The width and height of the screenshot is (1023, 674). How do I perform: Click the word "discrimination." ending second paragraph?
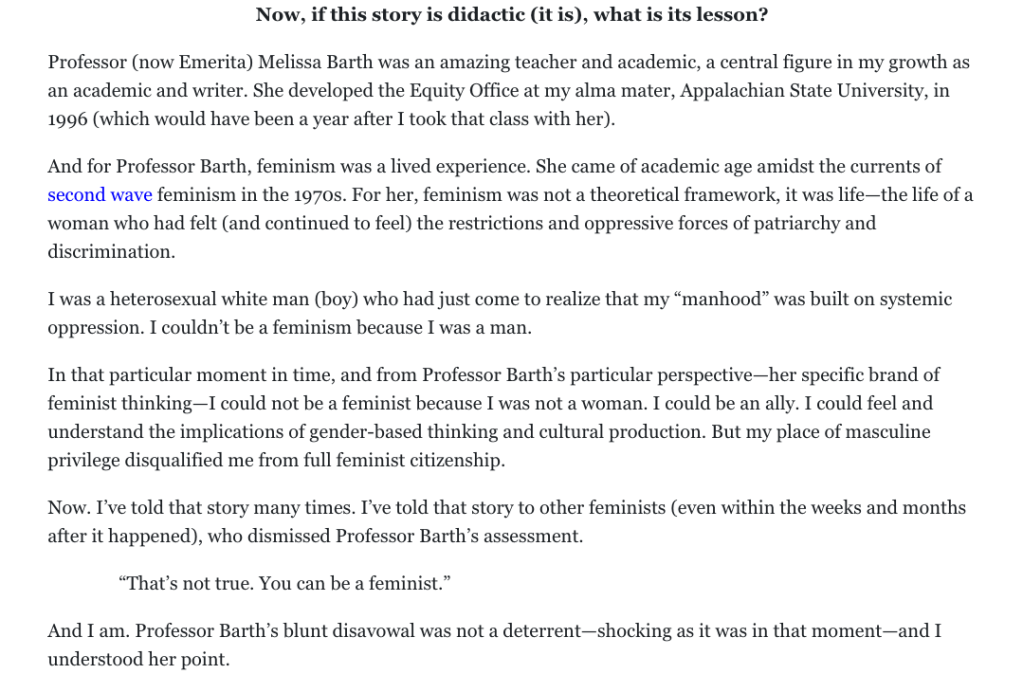tap(111, 251)
